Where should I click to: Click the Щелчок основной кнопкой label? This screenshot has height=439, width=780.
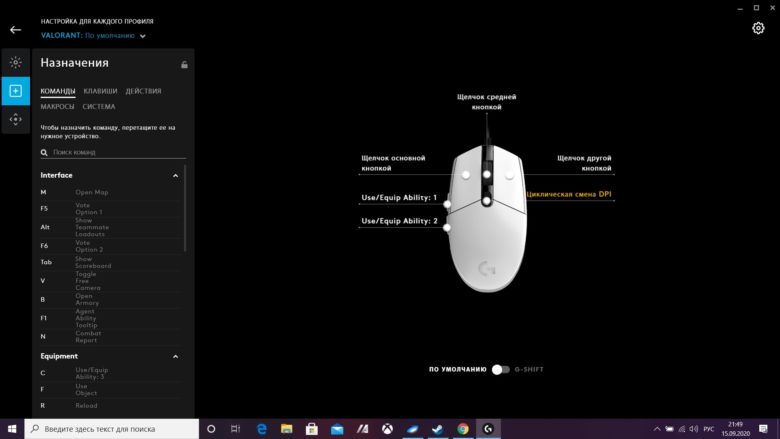393,163
